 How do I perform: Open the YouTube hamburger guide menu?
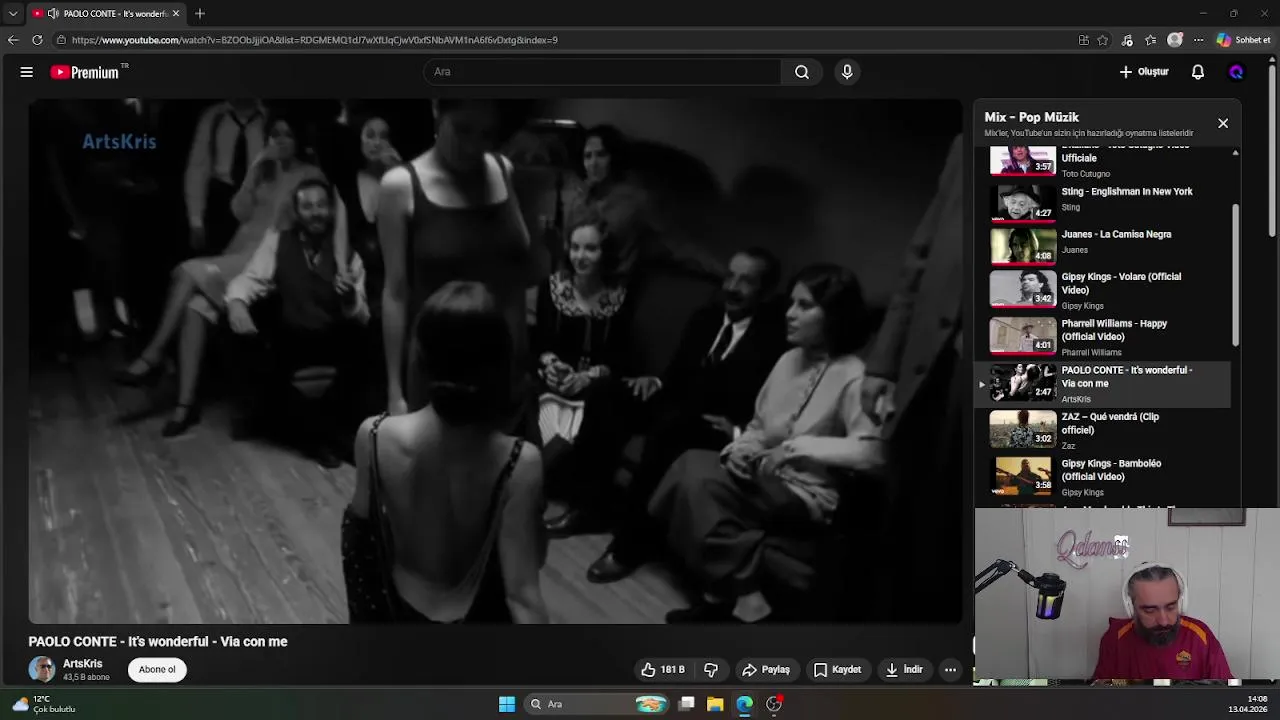point(27,72)
